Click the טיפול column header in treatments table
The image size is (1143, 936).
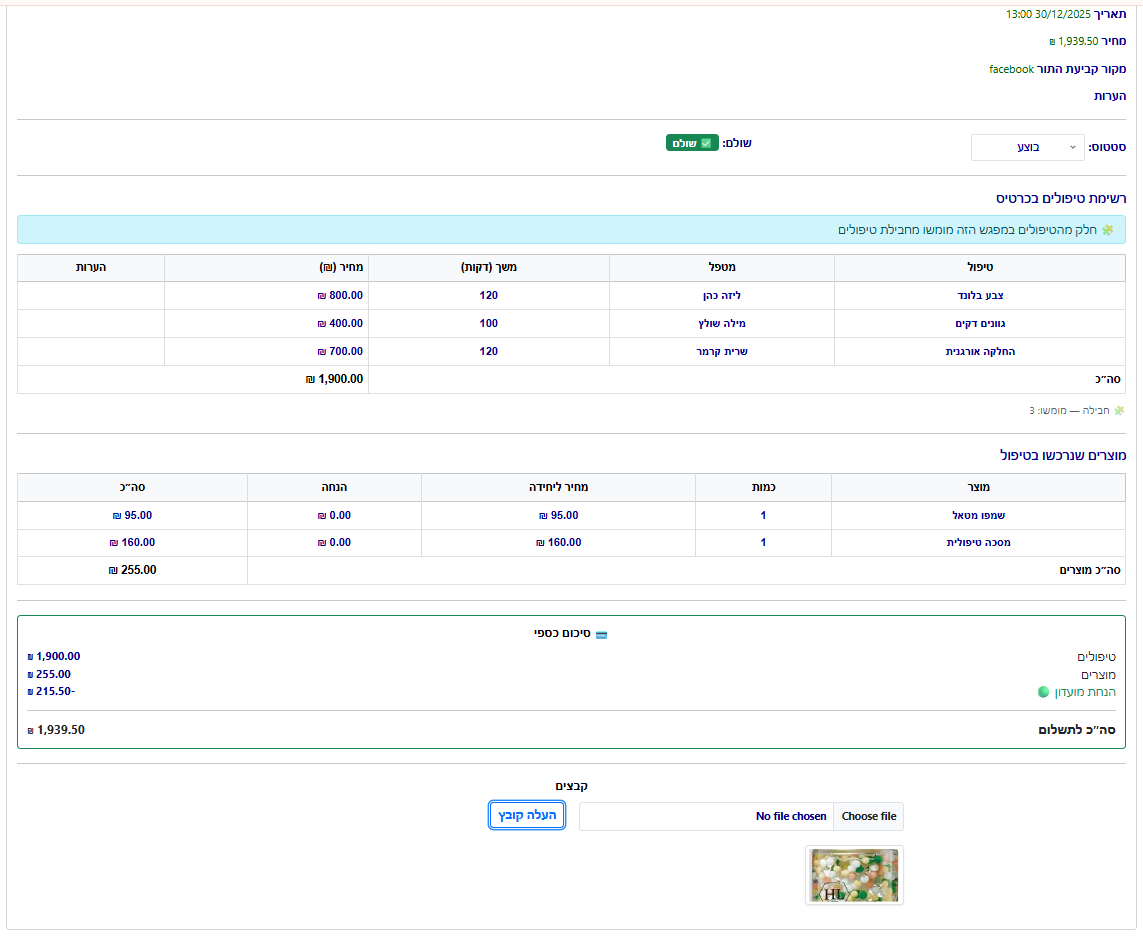[979, 268]
